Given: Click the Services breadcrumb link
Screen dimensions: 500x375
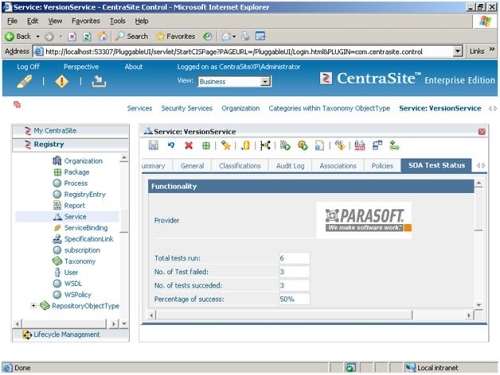Looking at the screenshot, I should pos(139,108).
